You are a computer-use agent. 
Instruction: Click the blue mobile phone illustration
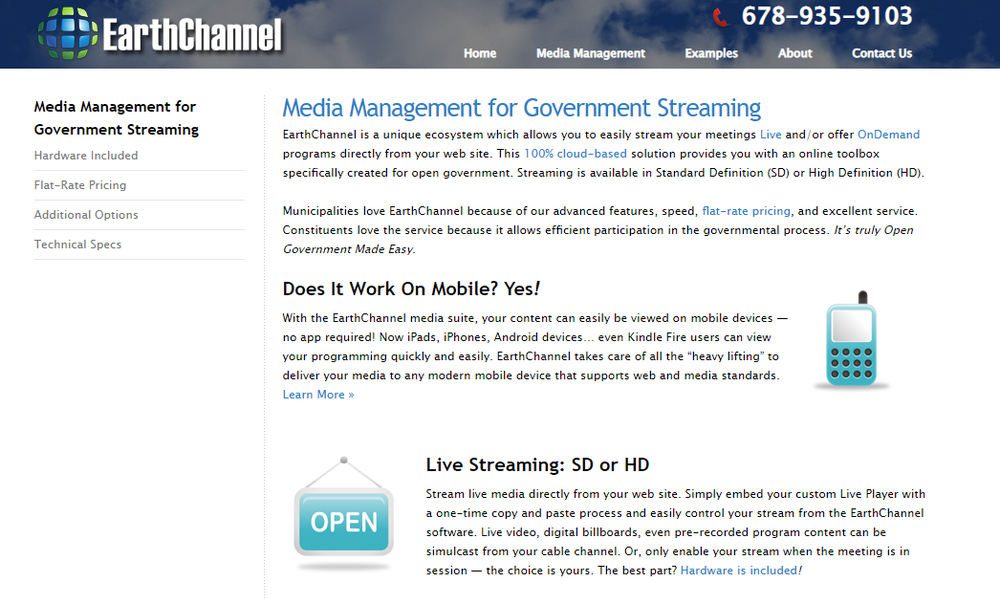coord(851,340)
